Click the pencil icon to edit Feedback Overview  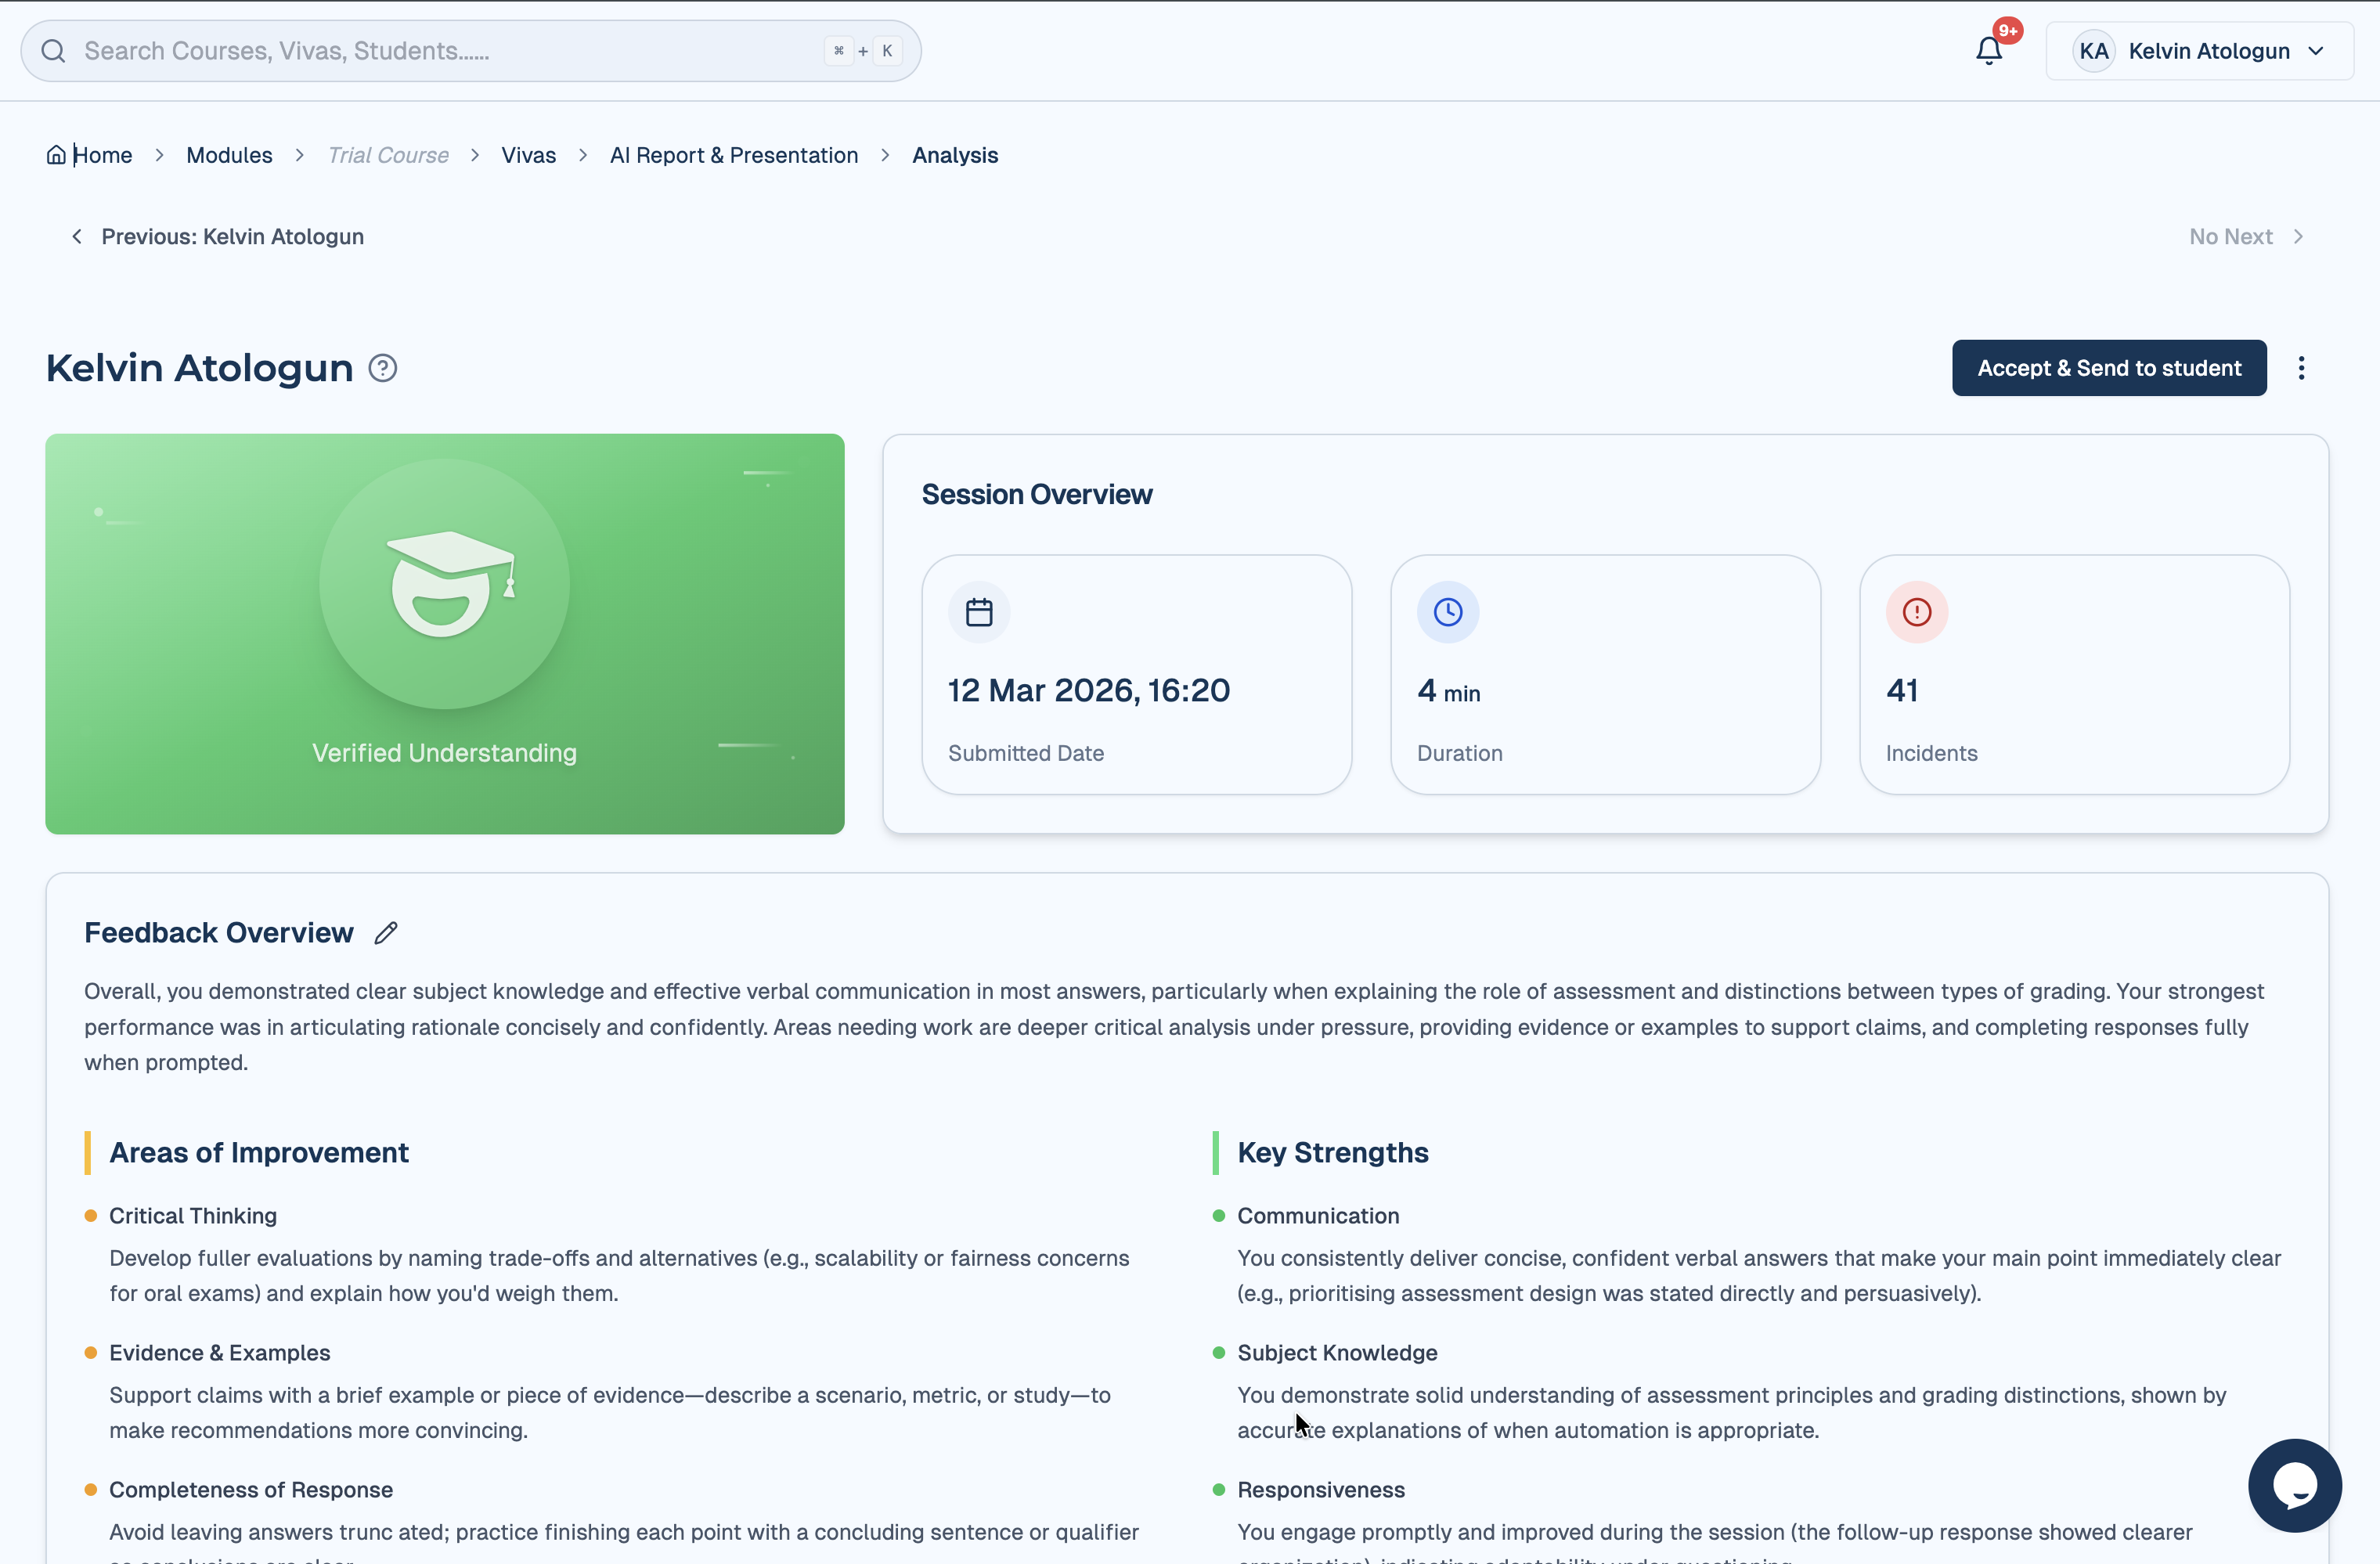(x=386, y=933)
